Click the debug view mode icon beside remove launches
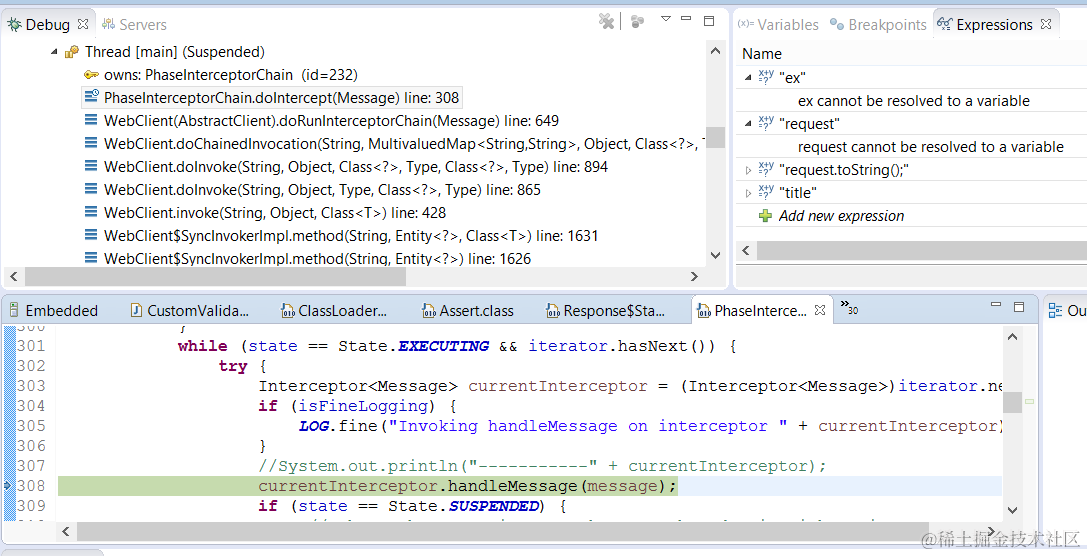 (637, 21)
